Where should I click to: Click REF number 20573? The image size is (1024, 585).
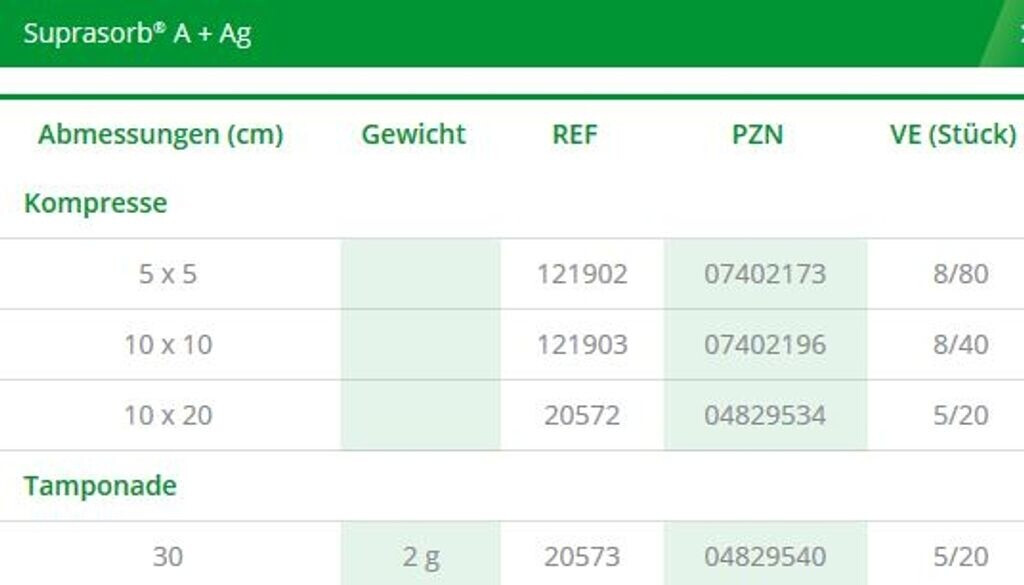582,557
